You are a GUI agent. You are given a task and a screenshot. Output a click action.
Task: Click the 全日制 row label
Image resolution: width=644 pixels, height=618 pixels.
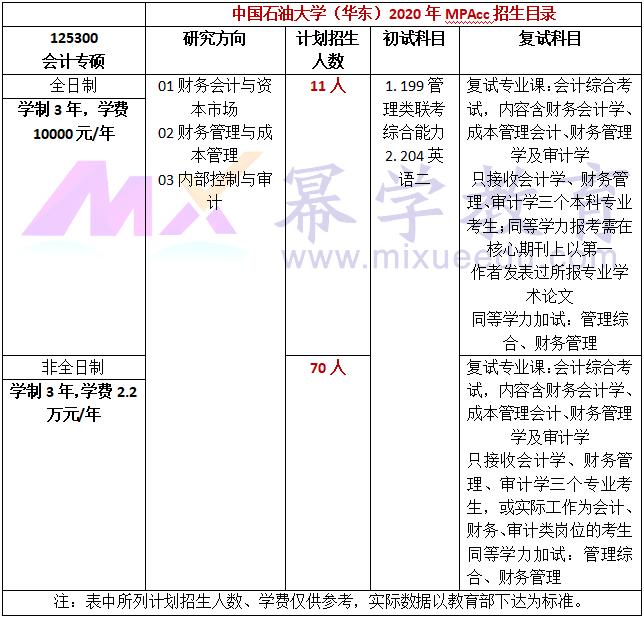[x=73, y=85]
